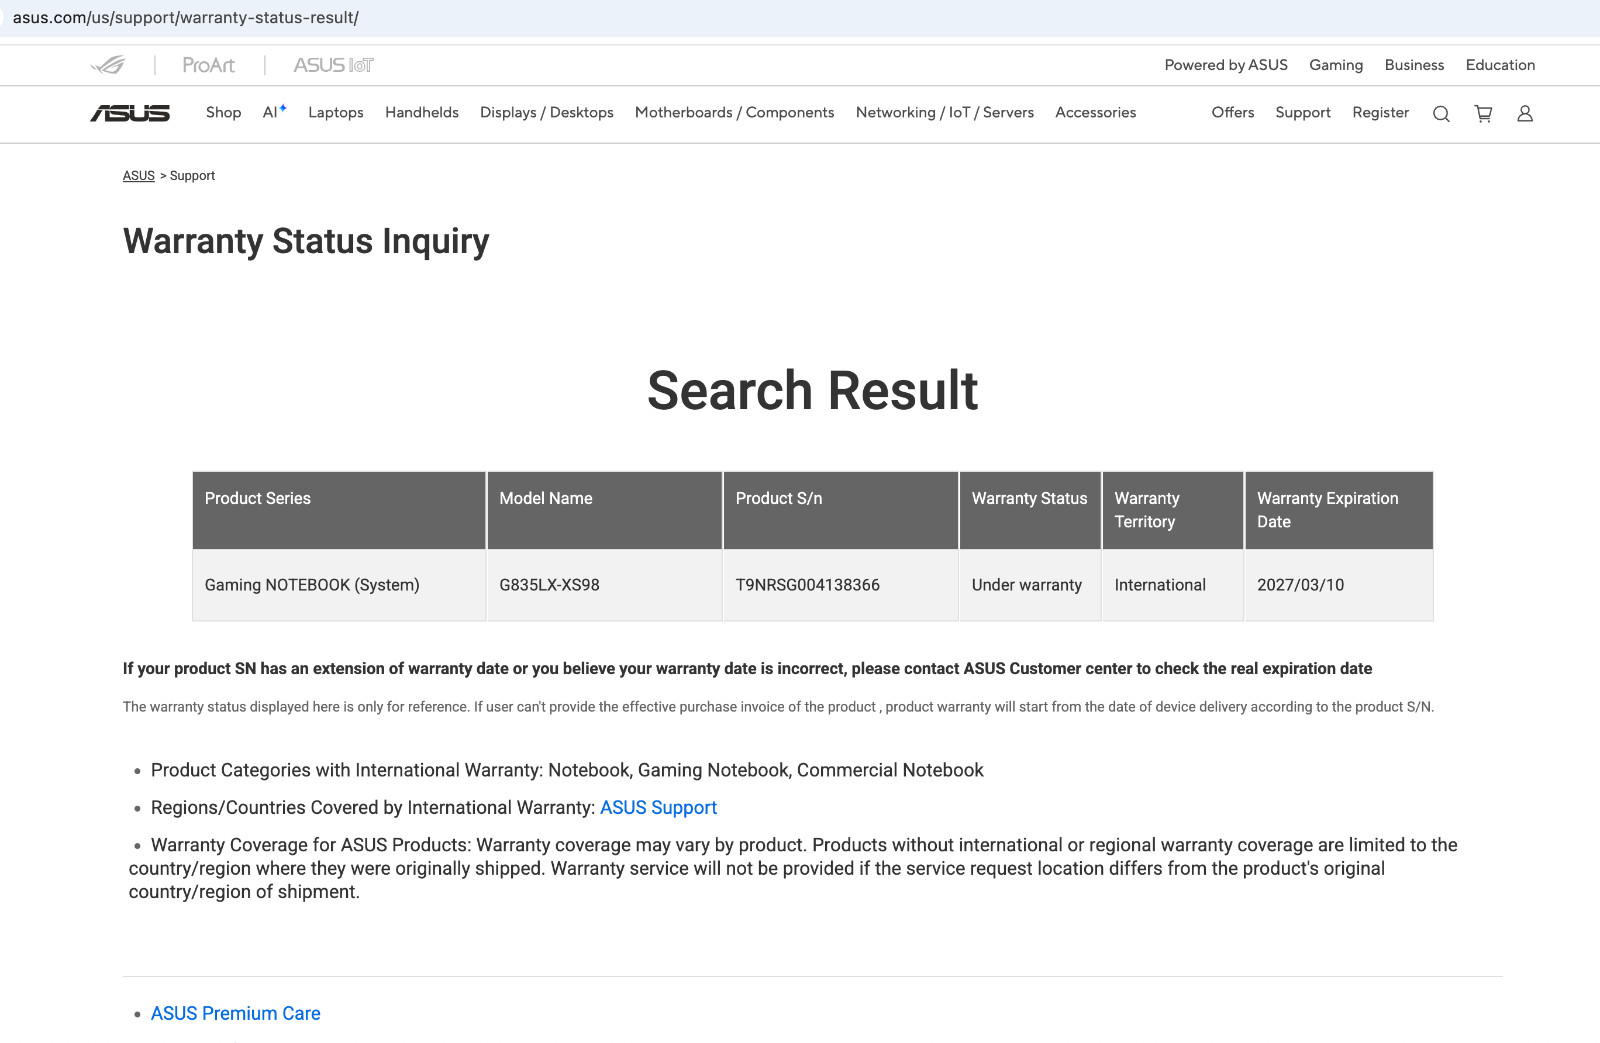Select the Model Name column header

605,510
